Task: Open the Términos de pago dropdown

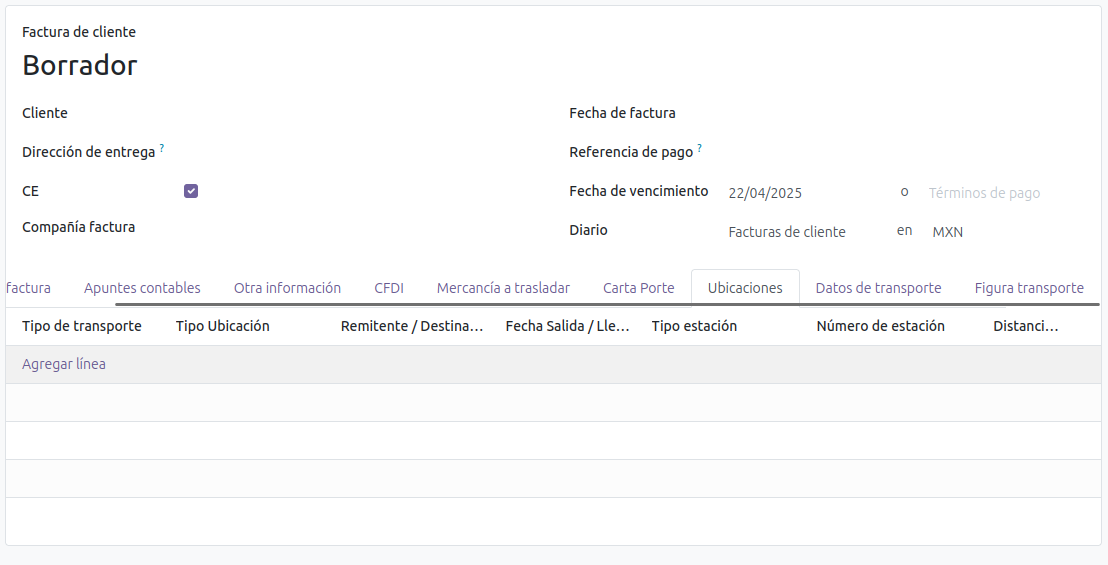Action: pos(1000,193)
